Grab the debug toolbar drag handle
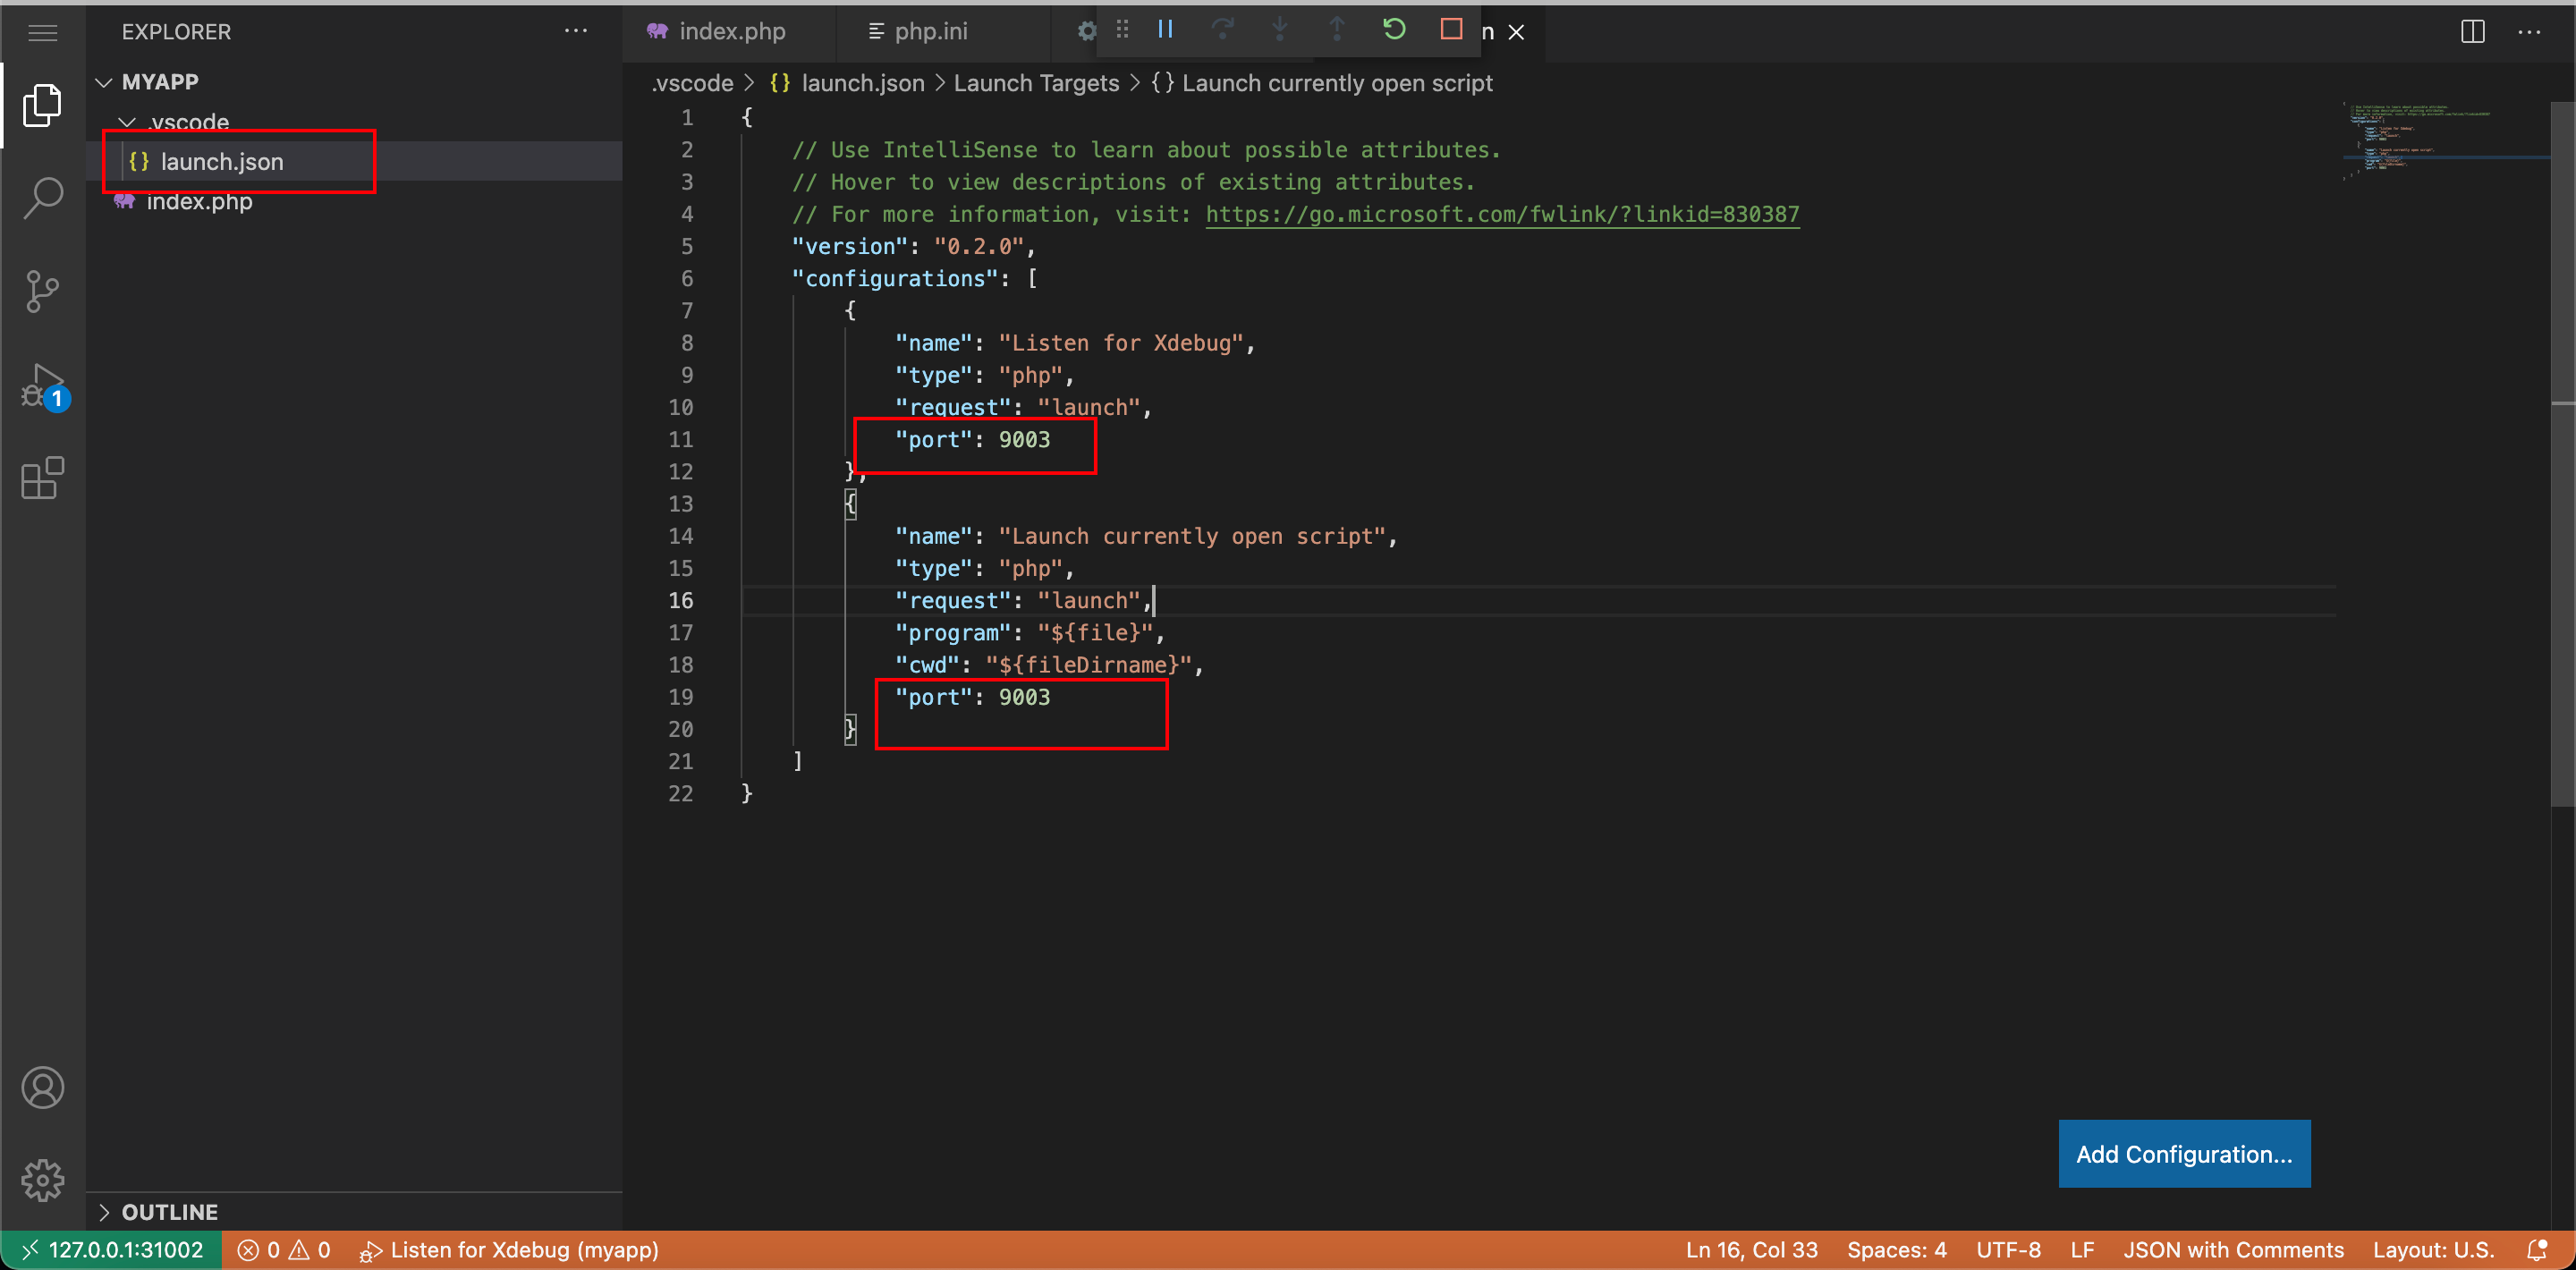 coord(1122,30)
